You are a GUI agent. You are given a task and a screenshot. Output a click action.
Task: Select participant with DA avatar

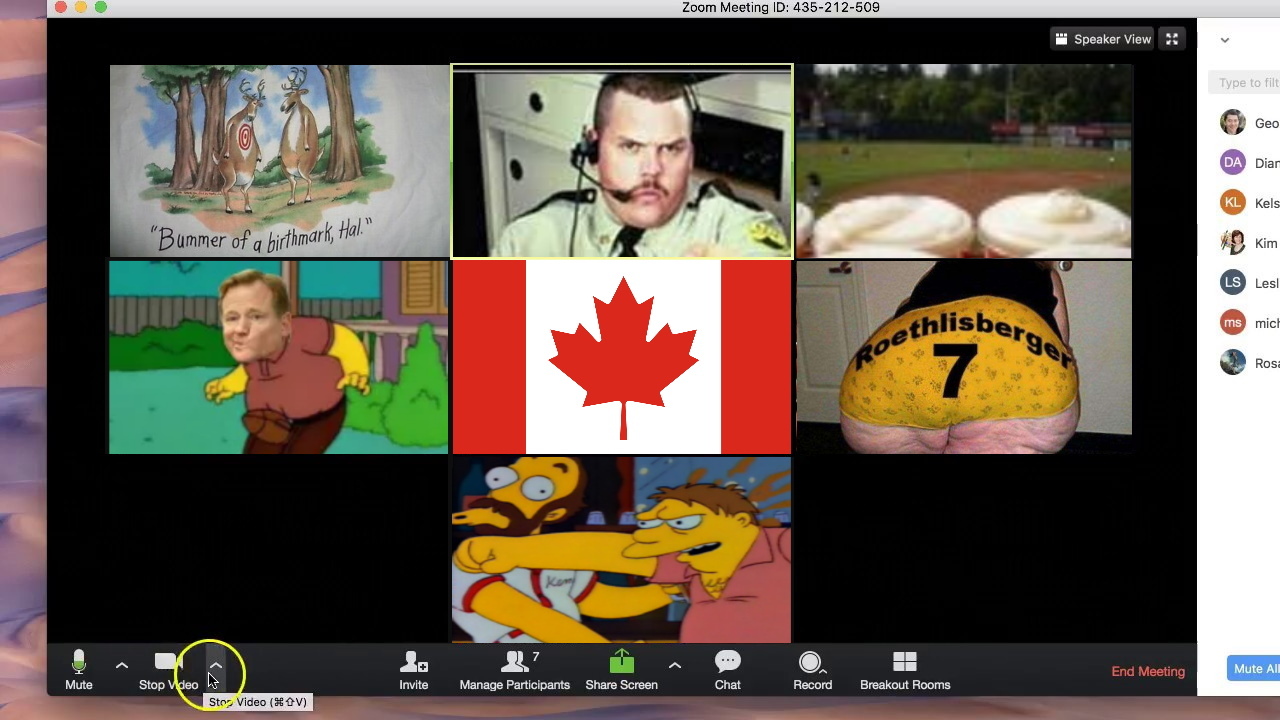pyautogui.click(x=1249, y=163)
